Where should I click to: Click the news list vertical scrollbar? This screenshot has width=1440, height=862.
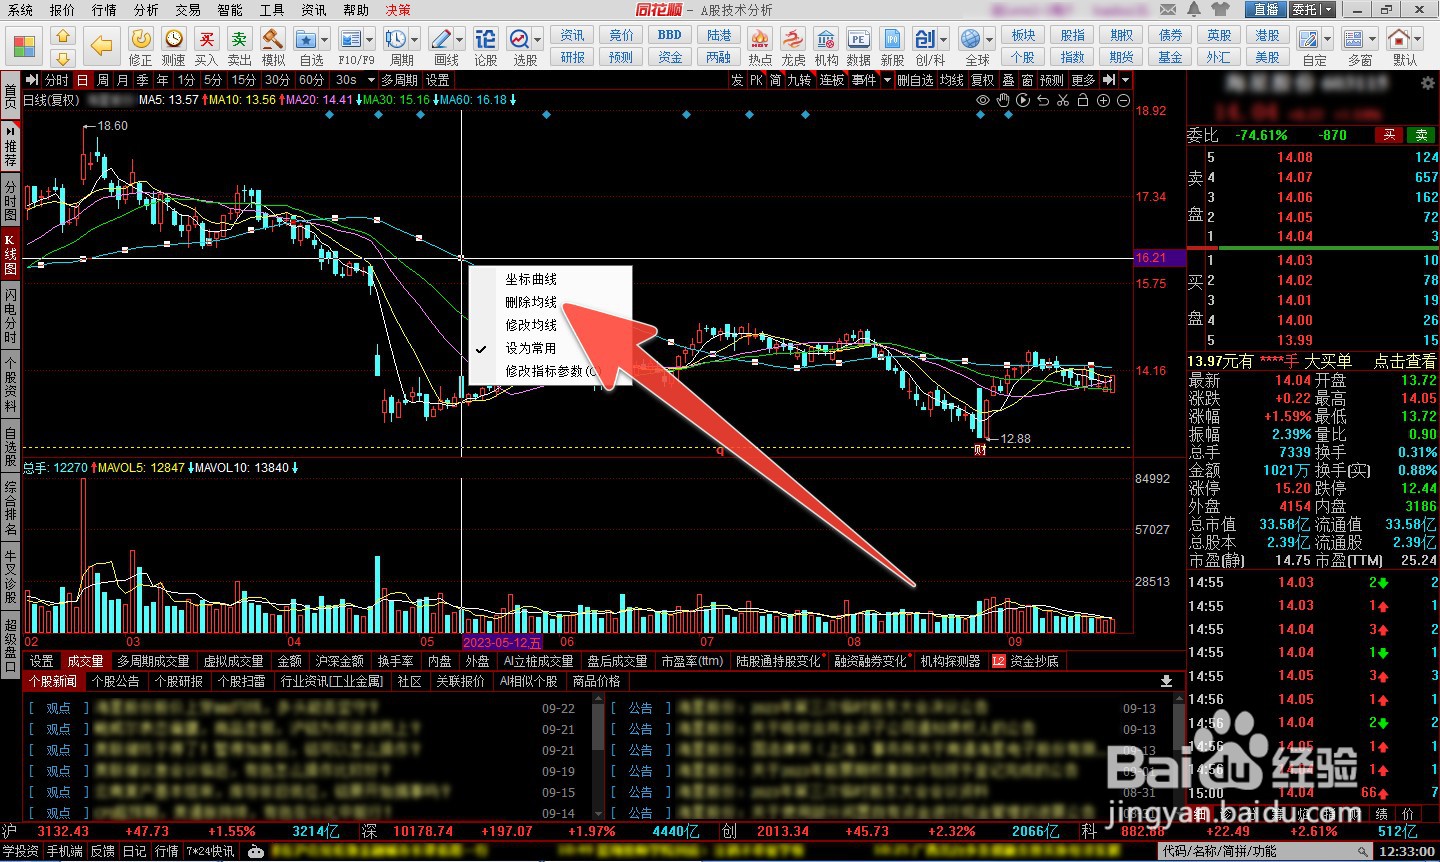[599, 758]
